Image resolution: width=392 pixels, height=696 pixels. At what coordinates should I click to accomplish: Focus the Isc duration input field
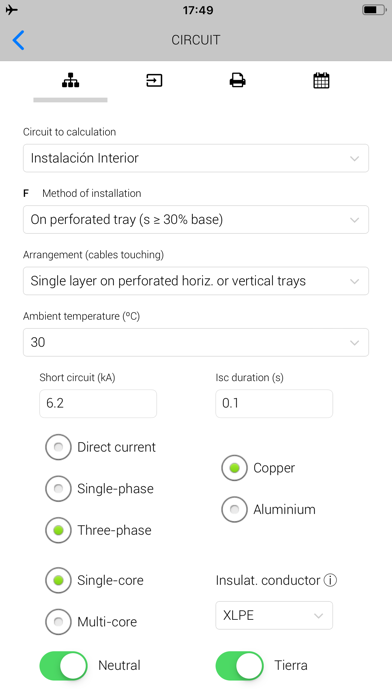pos(274,403)
